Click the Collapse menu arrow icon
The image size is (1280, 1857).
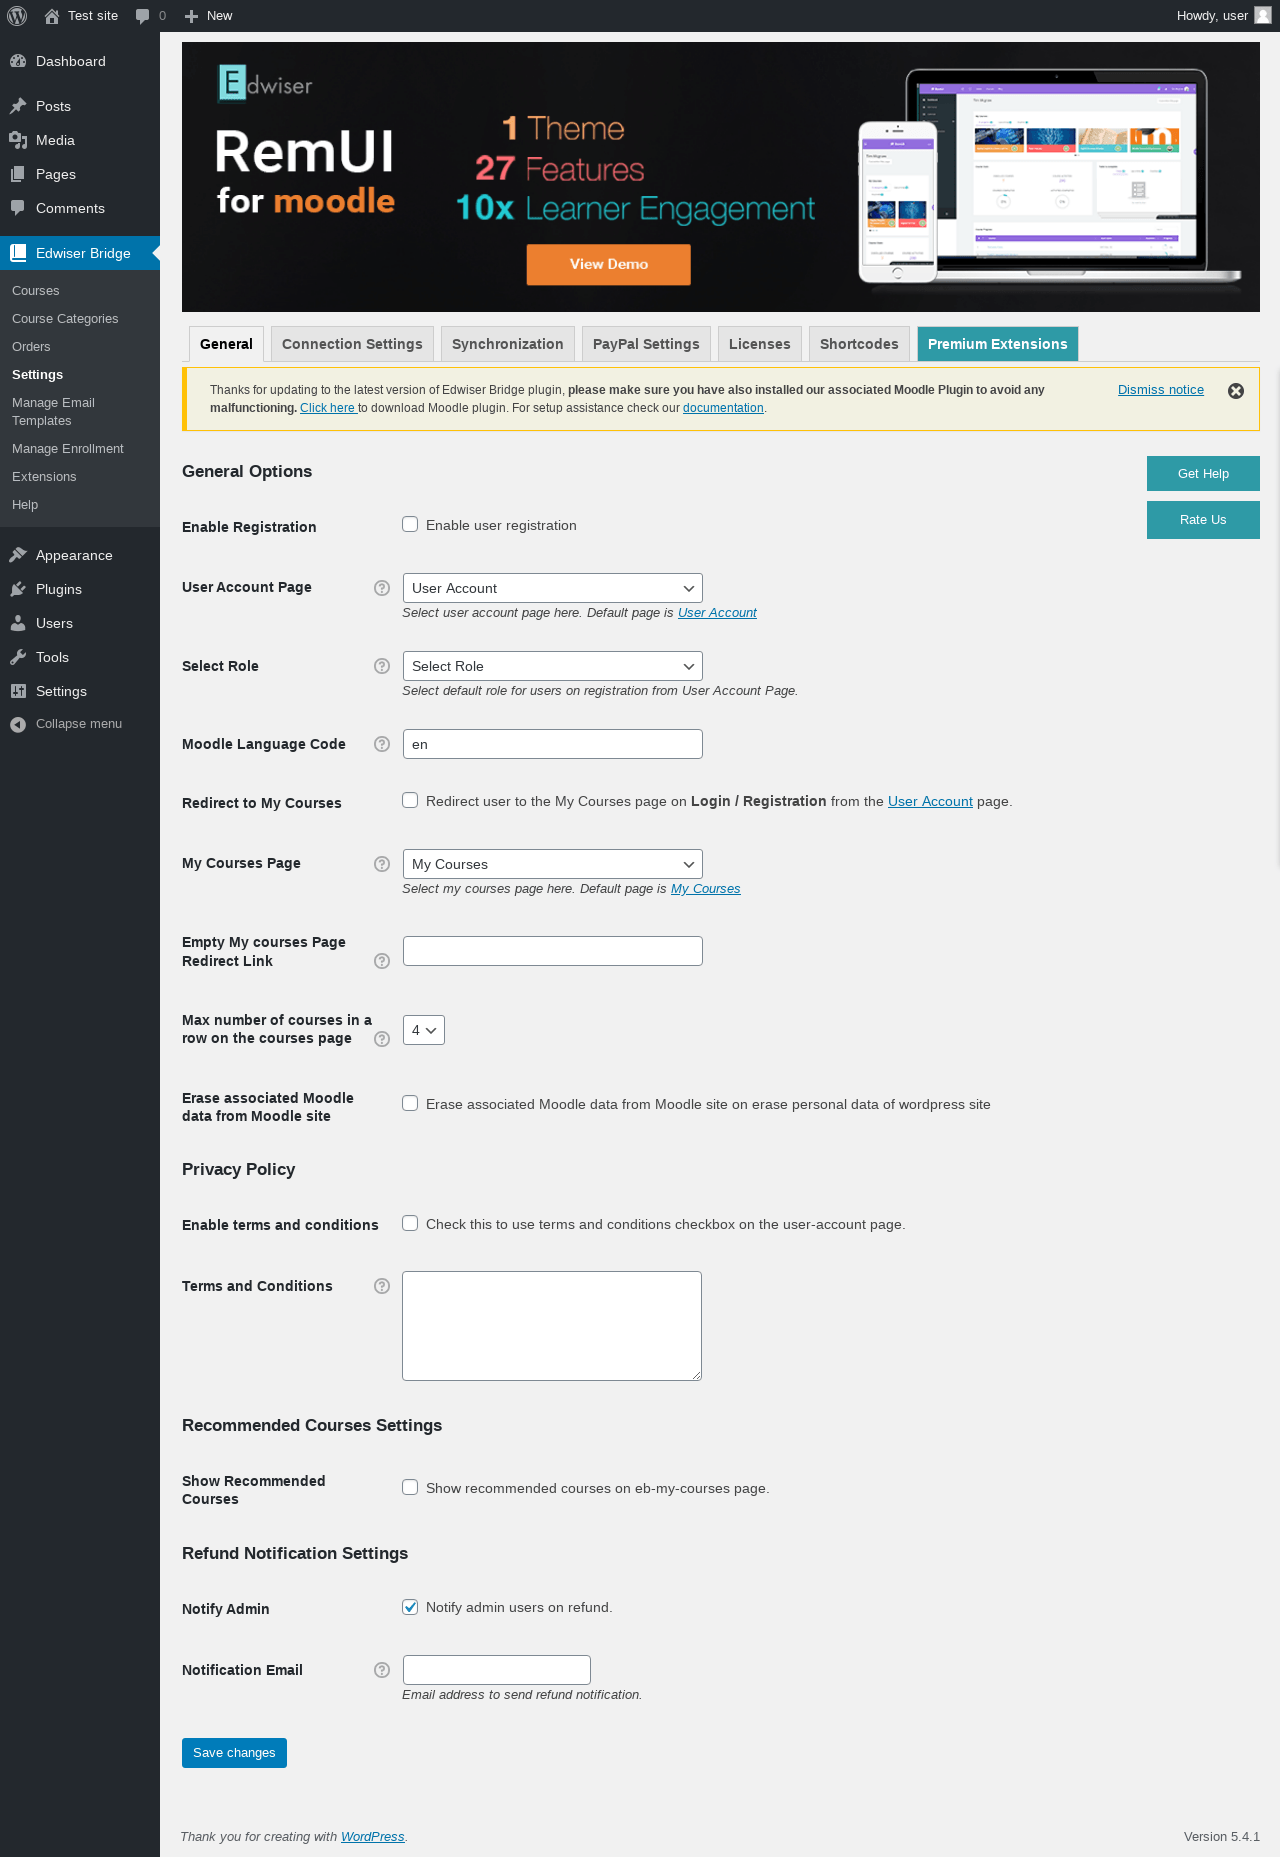pyautogui.click(x=18, y=724)
